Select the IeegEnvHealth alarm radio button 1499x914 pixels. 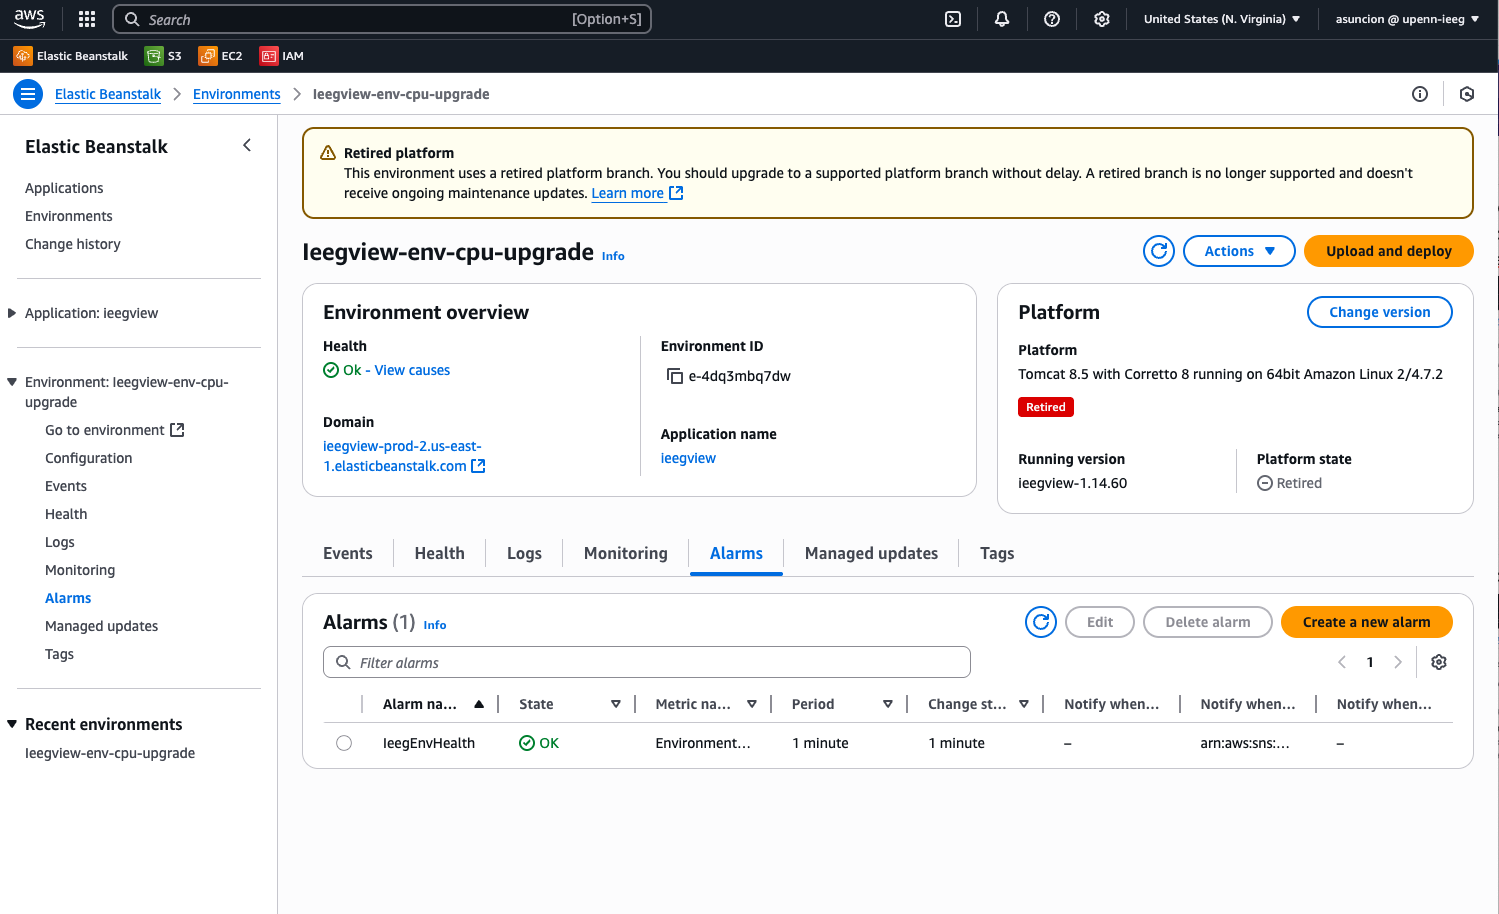(x=344, y=743)
